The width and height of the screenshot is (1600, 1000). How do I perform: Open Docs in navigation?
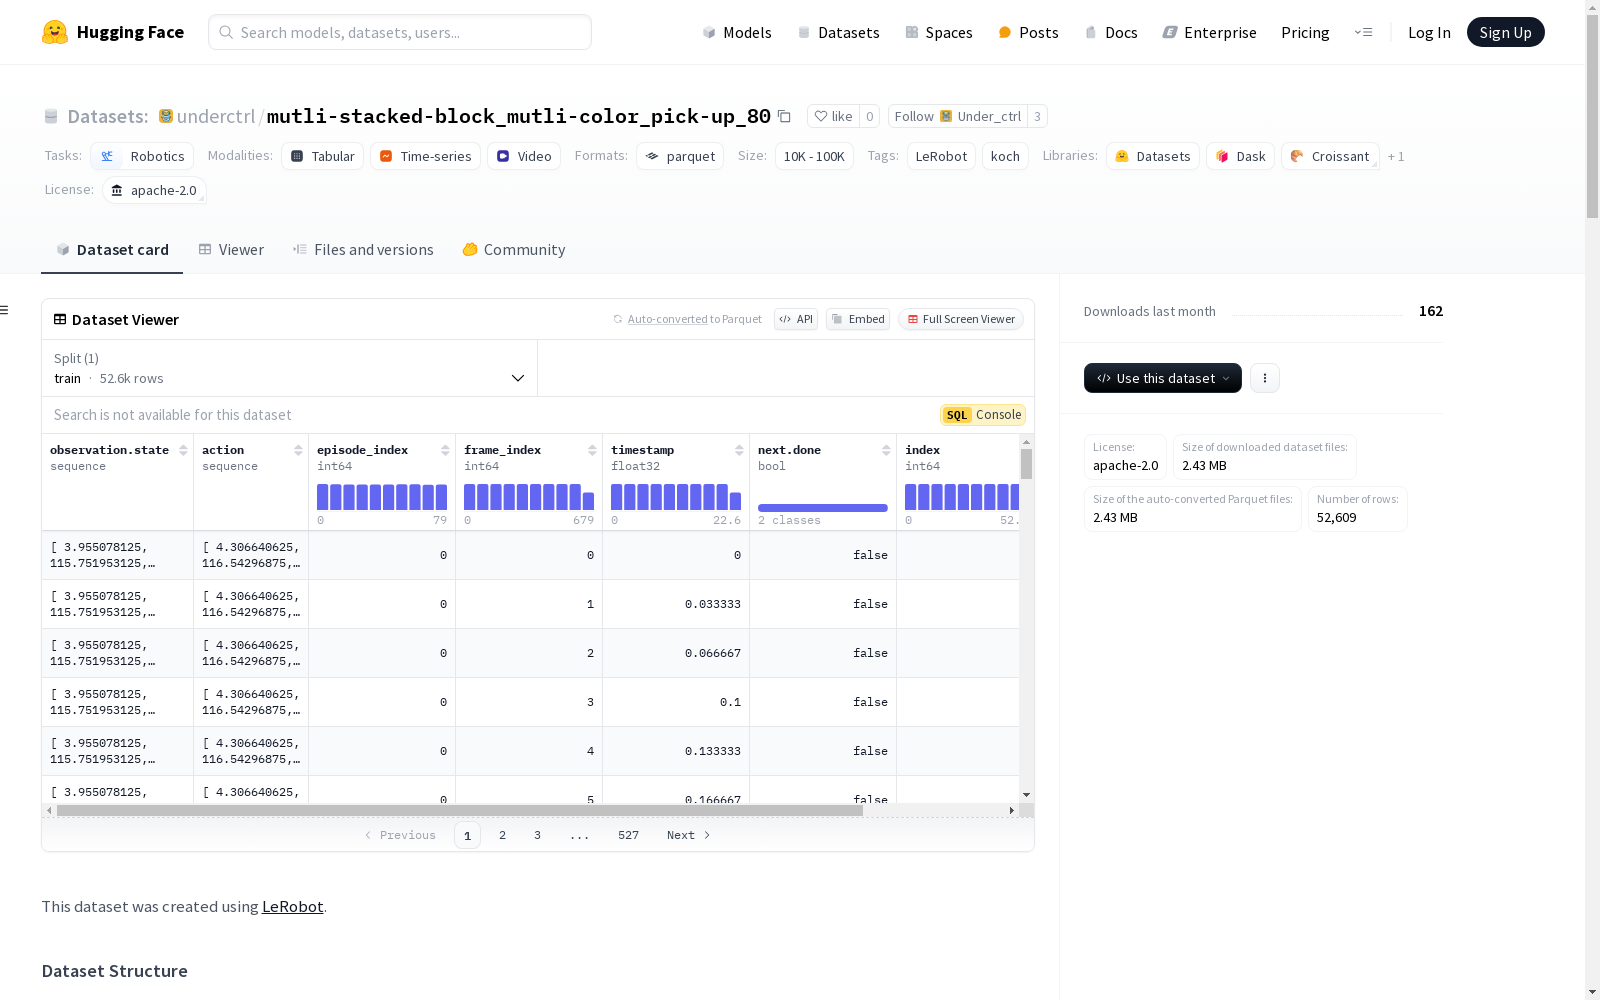click(x=1111, y=32)
